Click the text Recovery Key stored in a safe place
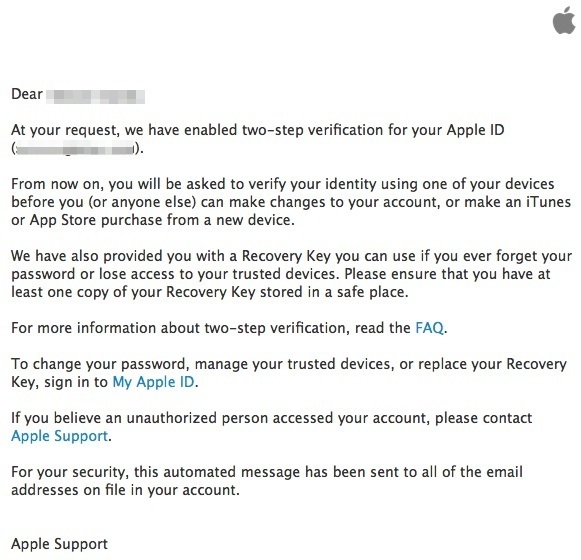Image resolution: width=581 pixels, height=560 pixels. click(287, 292)
